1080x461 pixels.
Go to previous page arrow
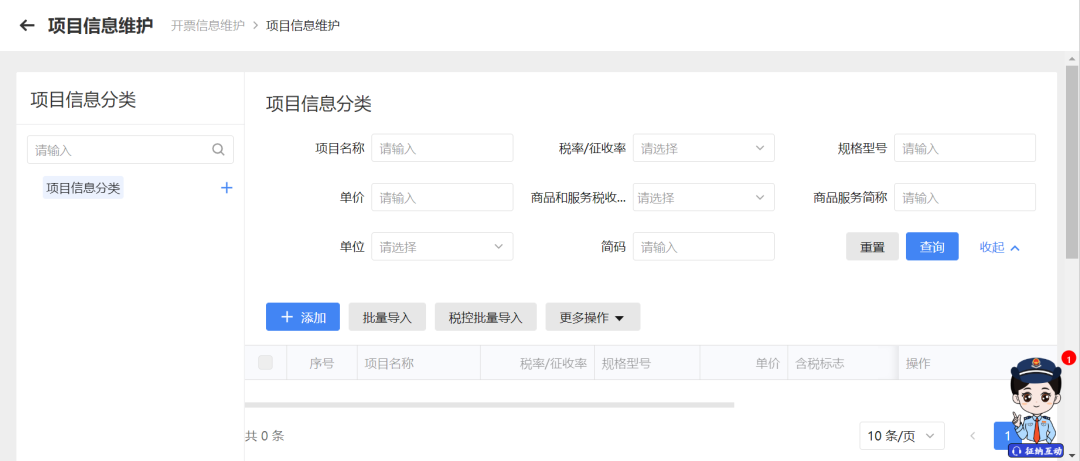972,436
